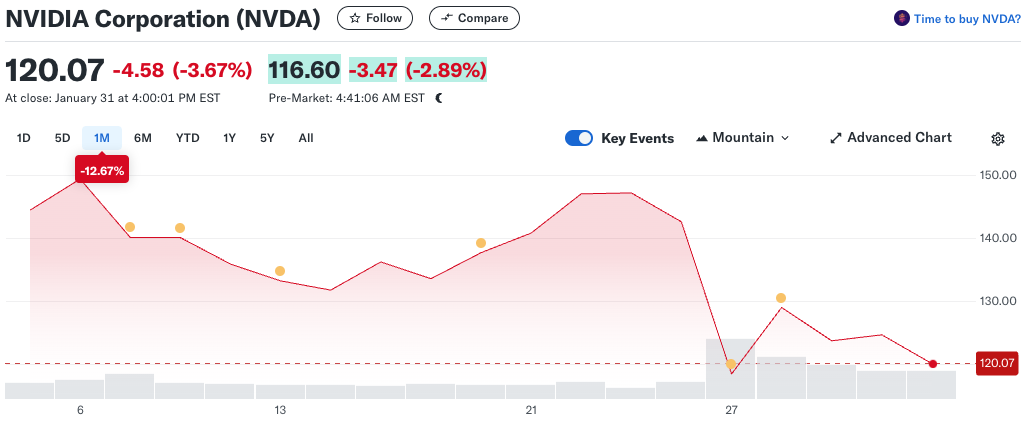Image resolution: width=1034 pixels, height=423 pixels.
Task: Click the purple icon beside Time to buy NVDA
Action: click(x=901, y=18)
